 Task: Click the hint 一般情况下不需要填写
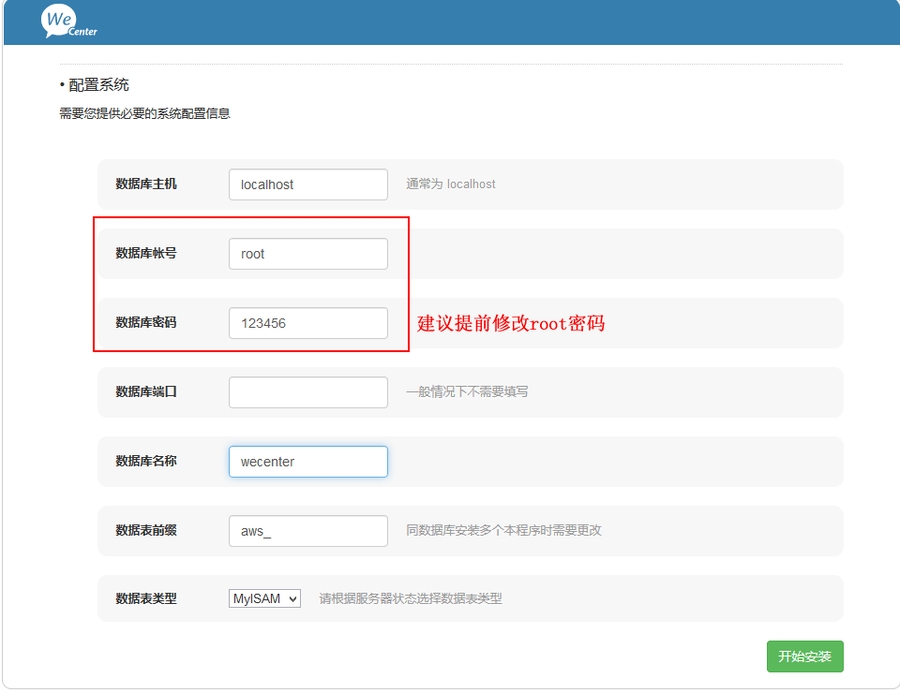point(466,392)
